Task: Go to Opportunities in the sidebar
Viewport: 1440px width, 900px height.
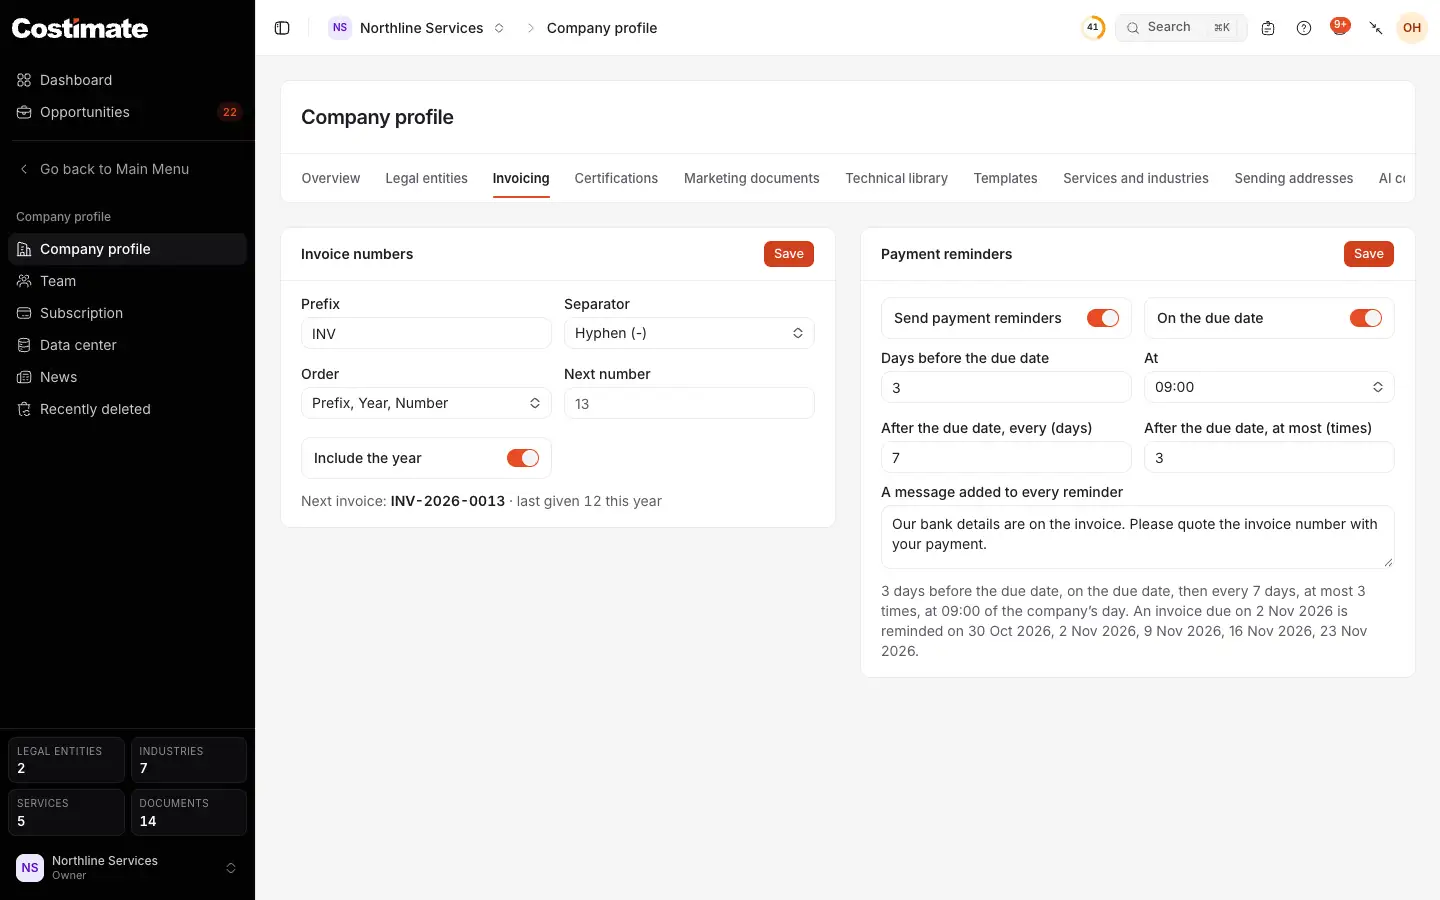Action: point(127,112)
